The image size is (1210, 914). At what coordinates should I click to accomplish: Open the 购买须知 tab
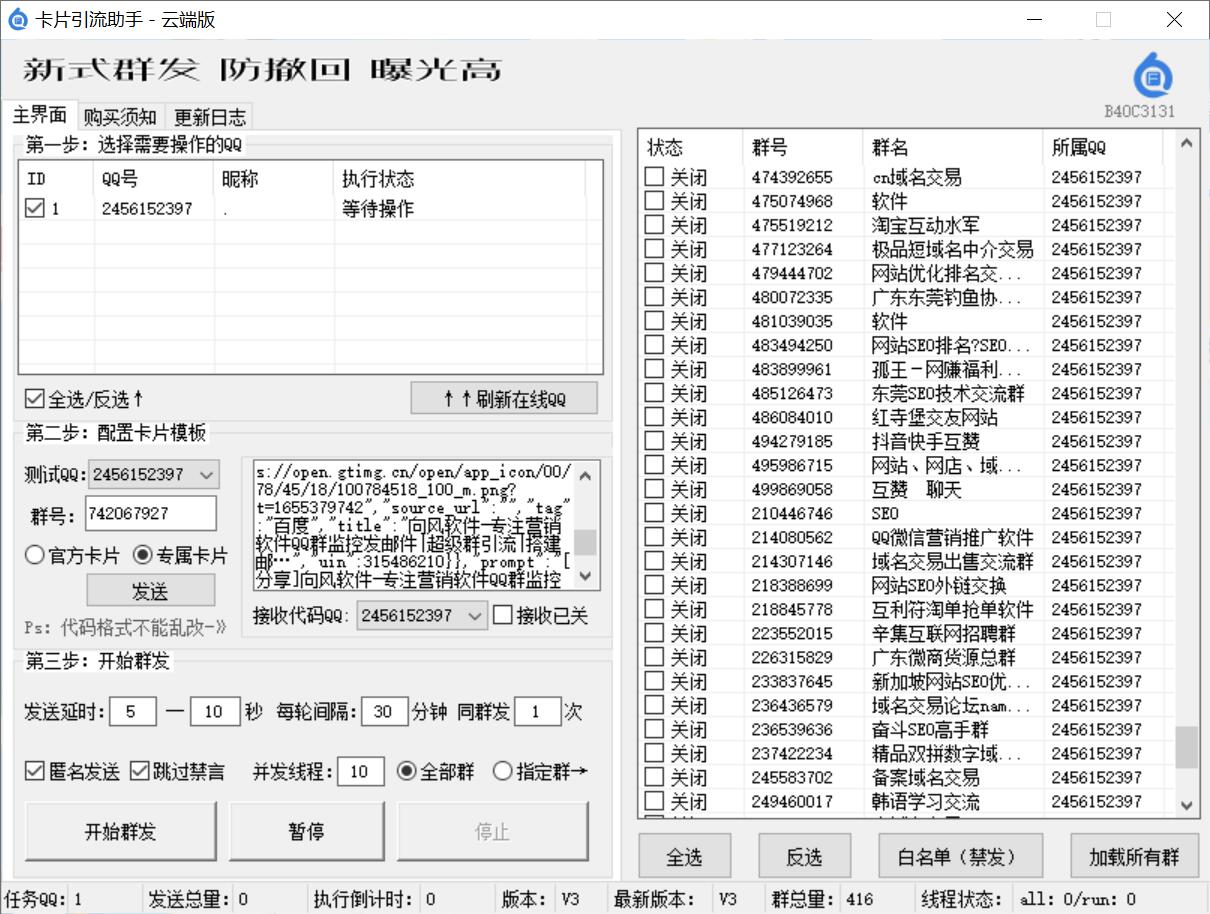coord(120,117)
